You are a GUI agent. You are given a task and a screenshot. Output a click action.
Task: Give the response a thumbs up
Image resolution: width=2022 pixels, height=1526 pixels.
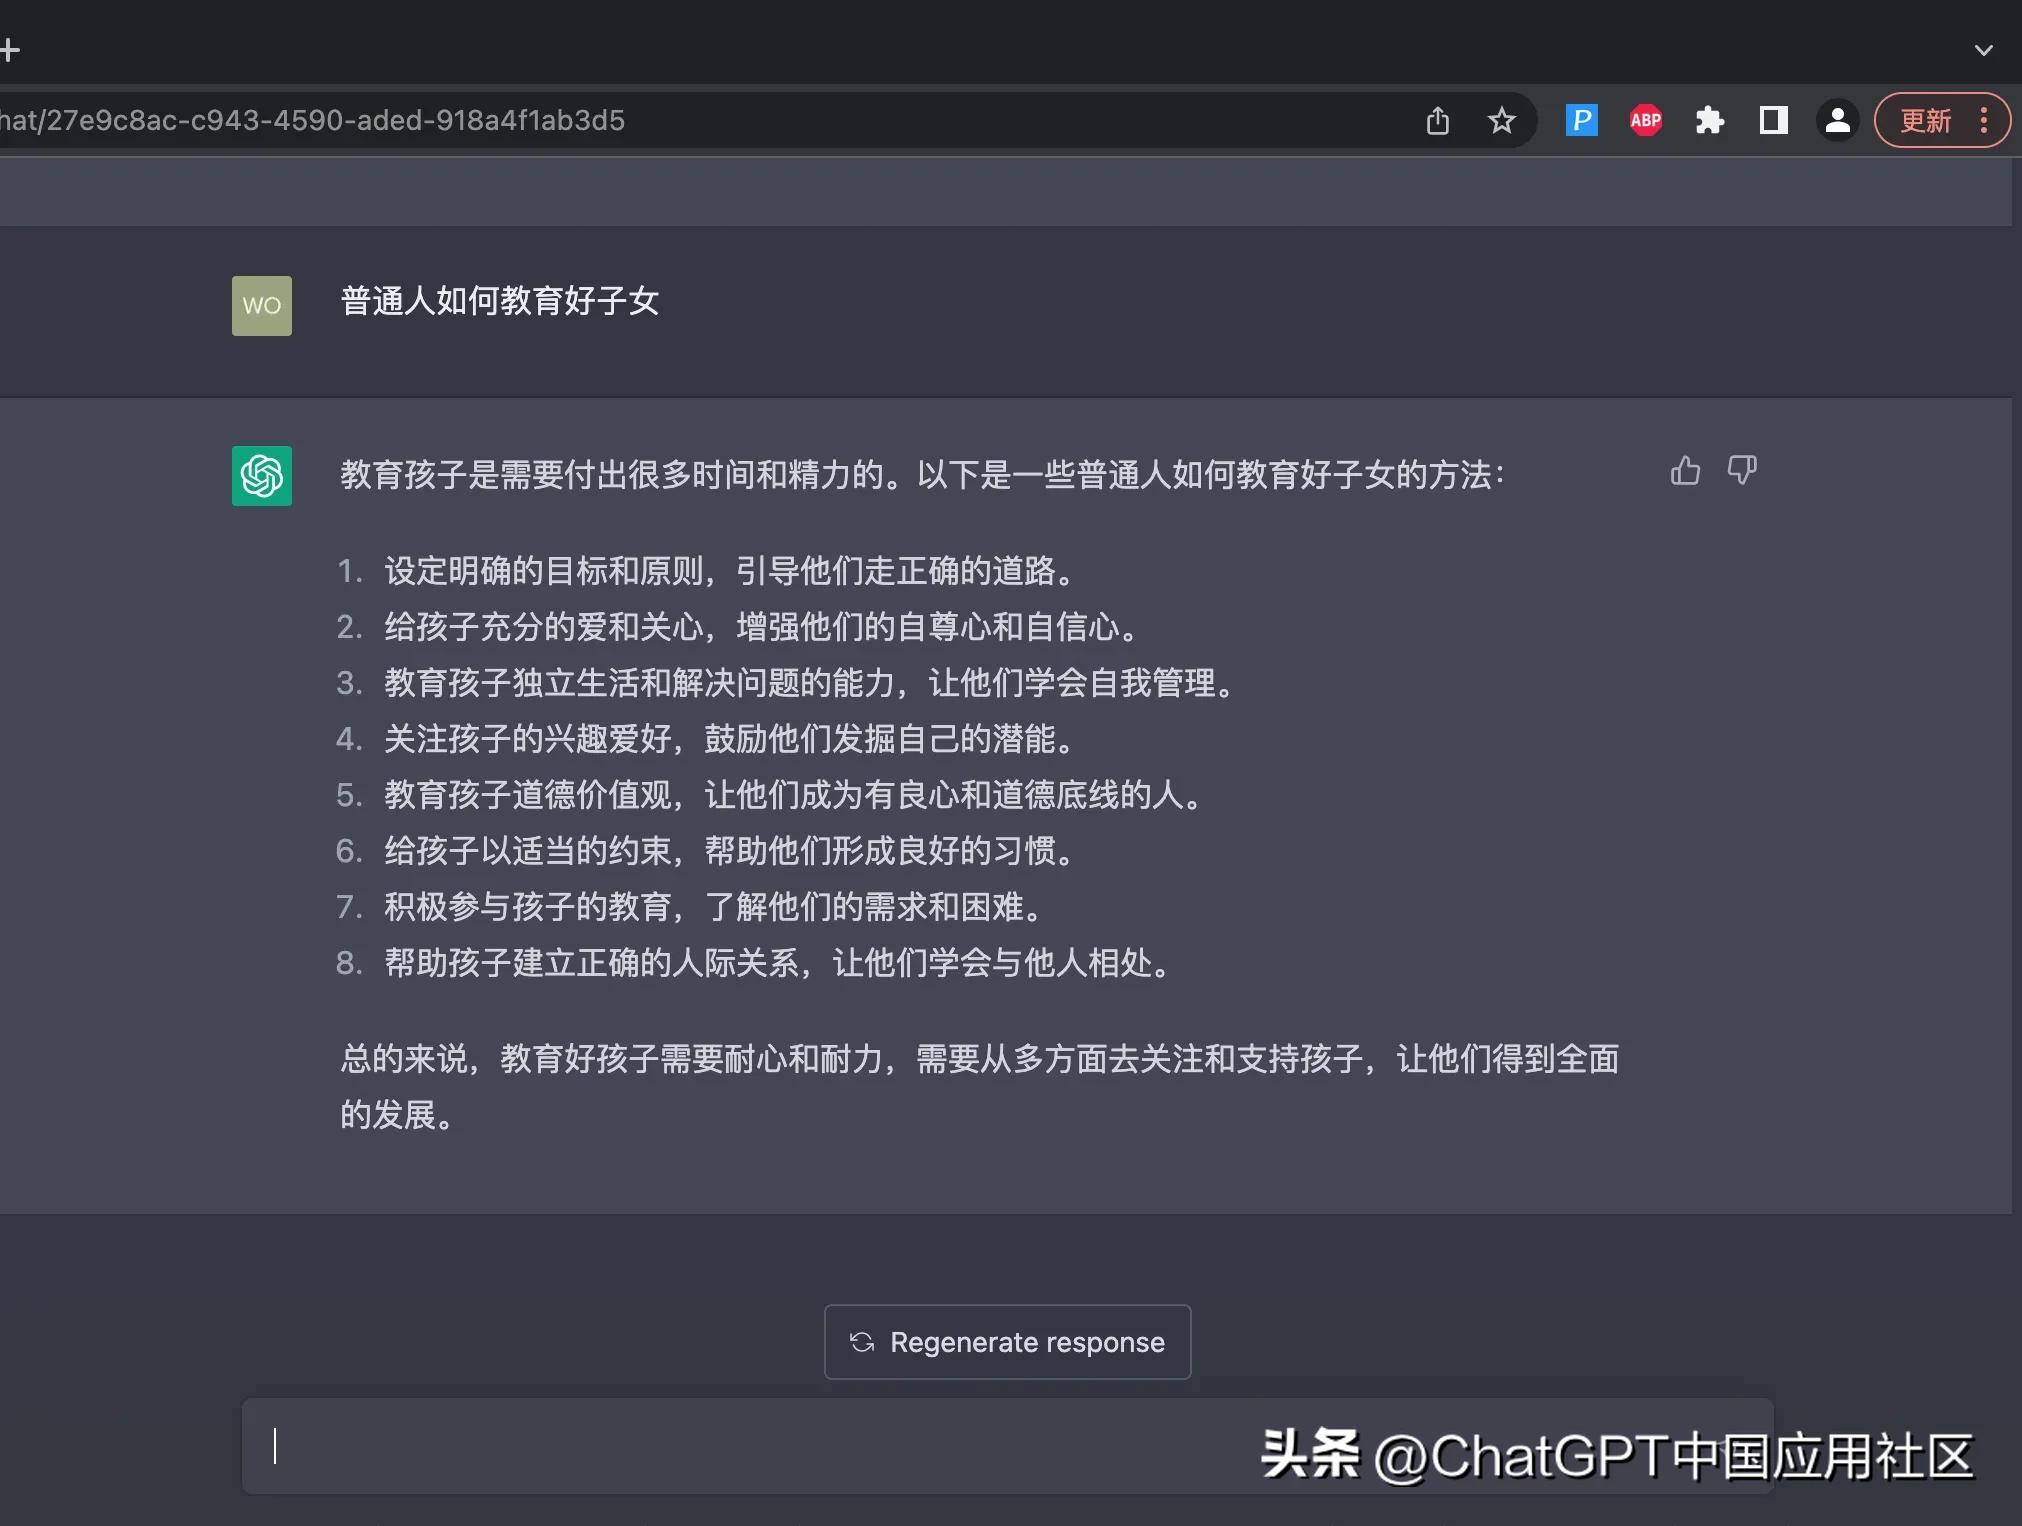(x=1684, y=471)
